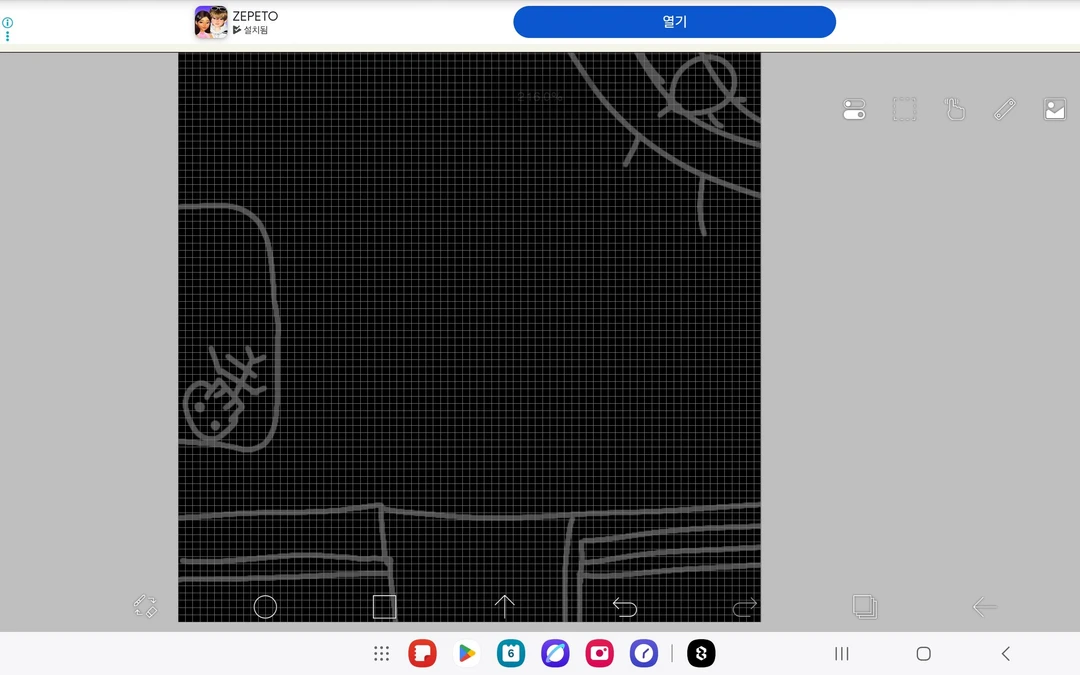Viewport: 1080px width, 675px height.
Task: Tap the upward arrow icon
Action: pos(505,606)
